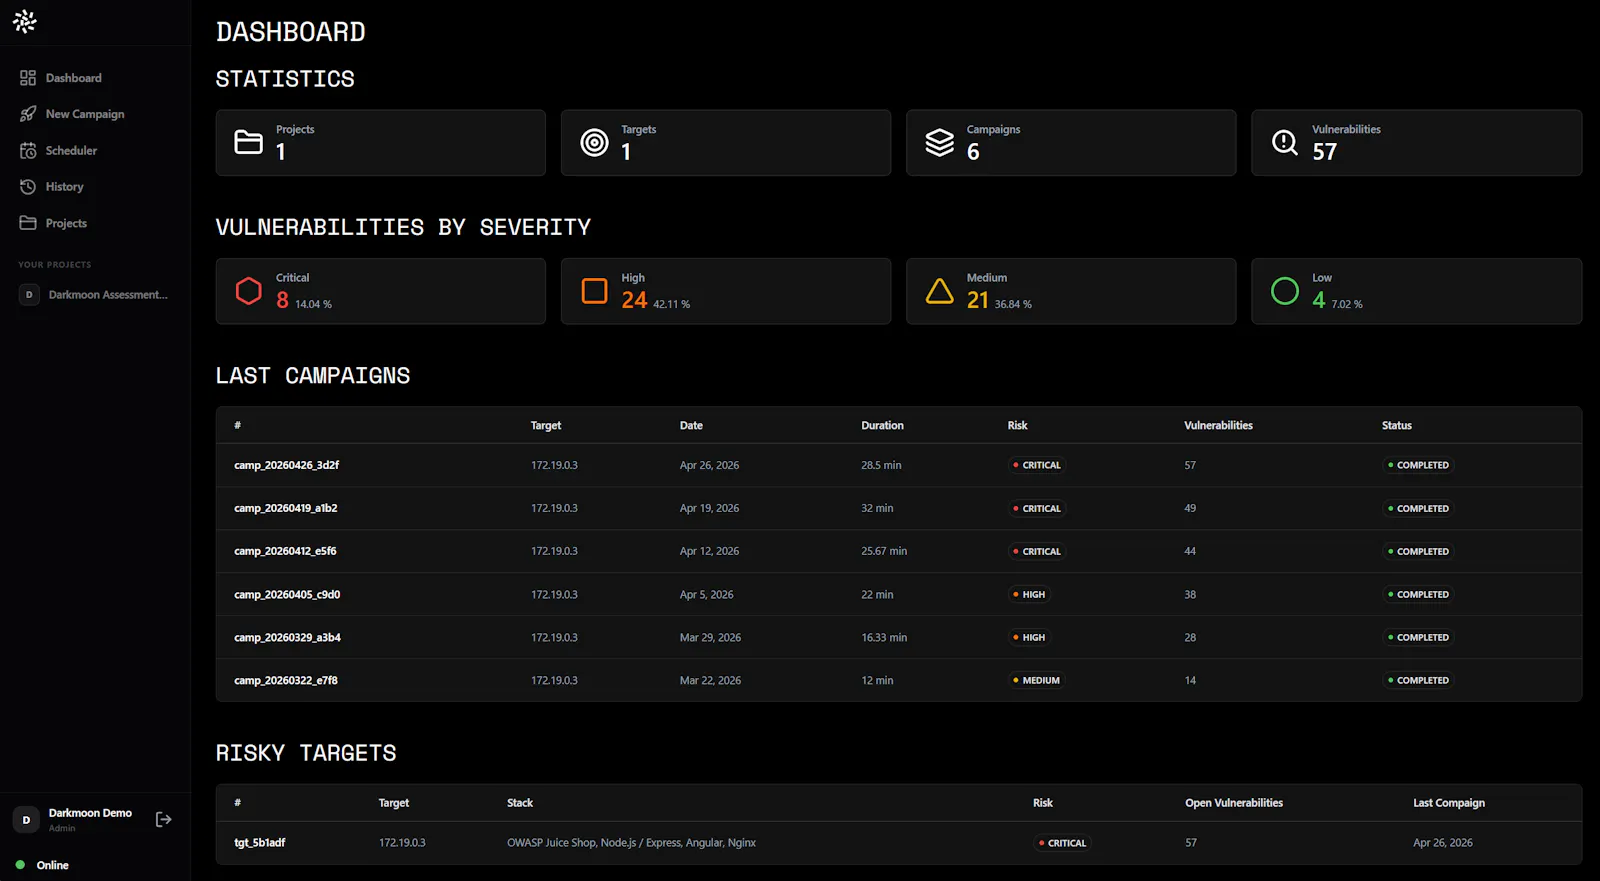The height and width of the screenshot is (881, 1600).
Task: Click the Apr 19, 2026 date cell
Action: click(x=709, y=508)
